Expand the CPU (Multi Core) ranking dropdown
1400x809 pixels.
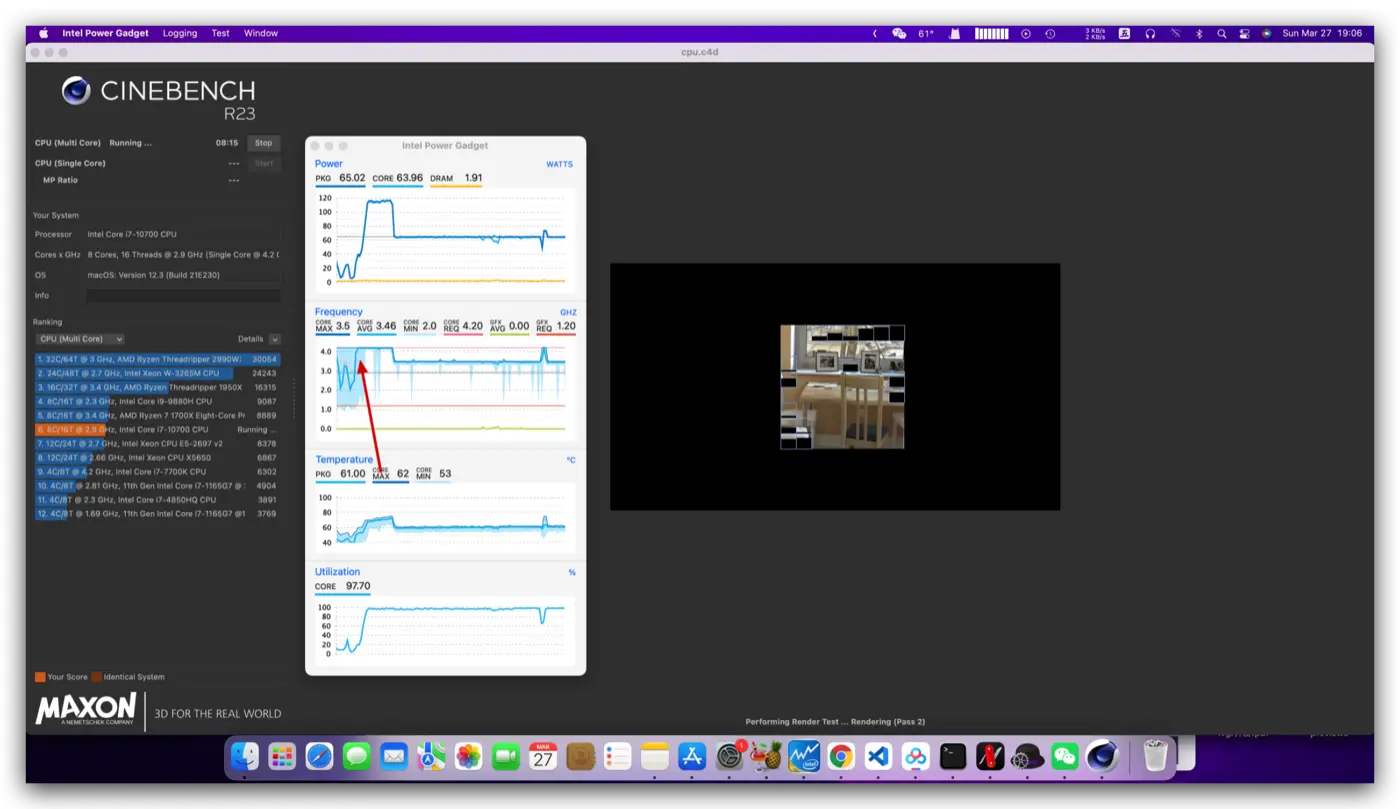click(x=79, y=339)
